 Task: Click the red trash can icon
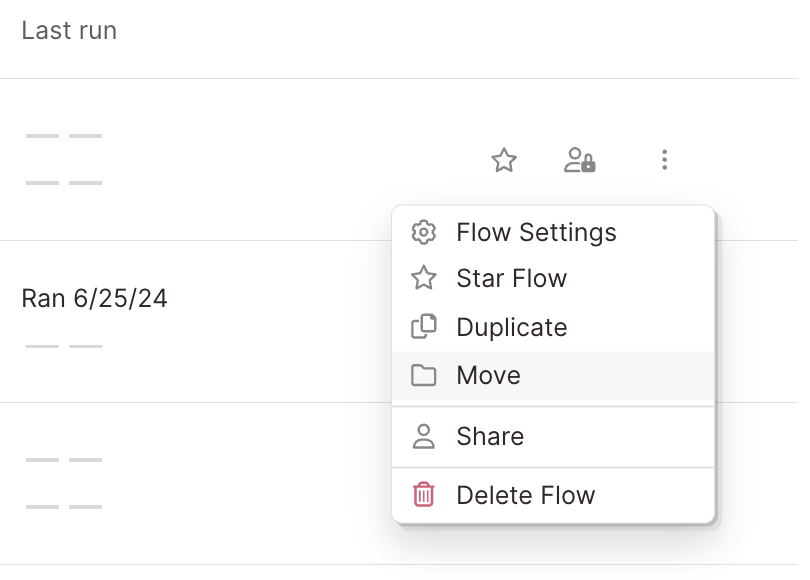coord(424,495)
